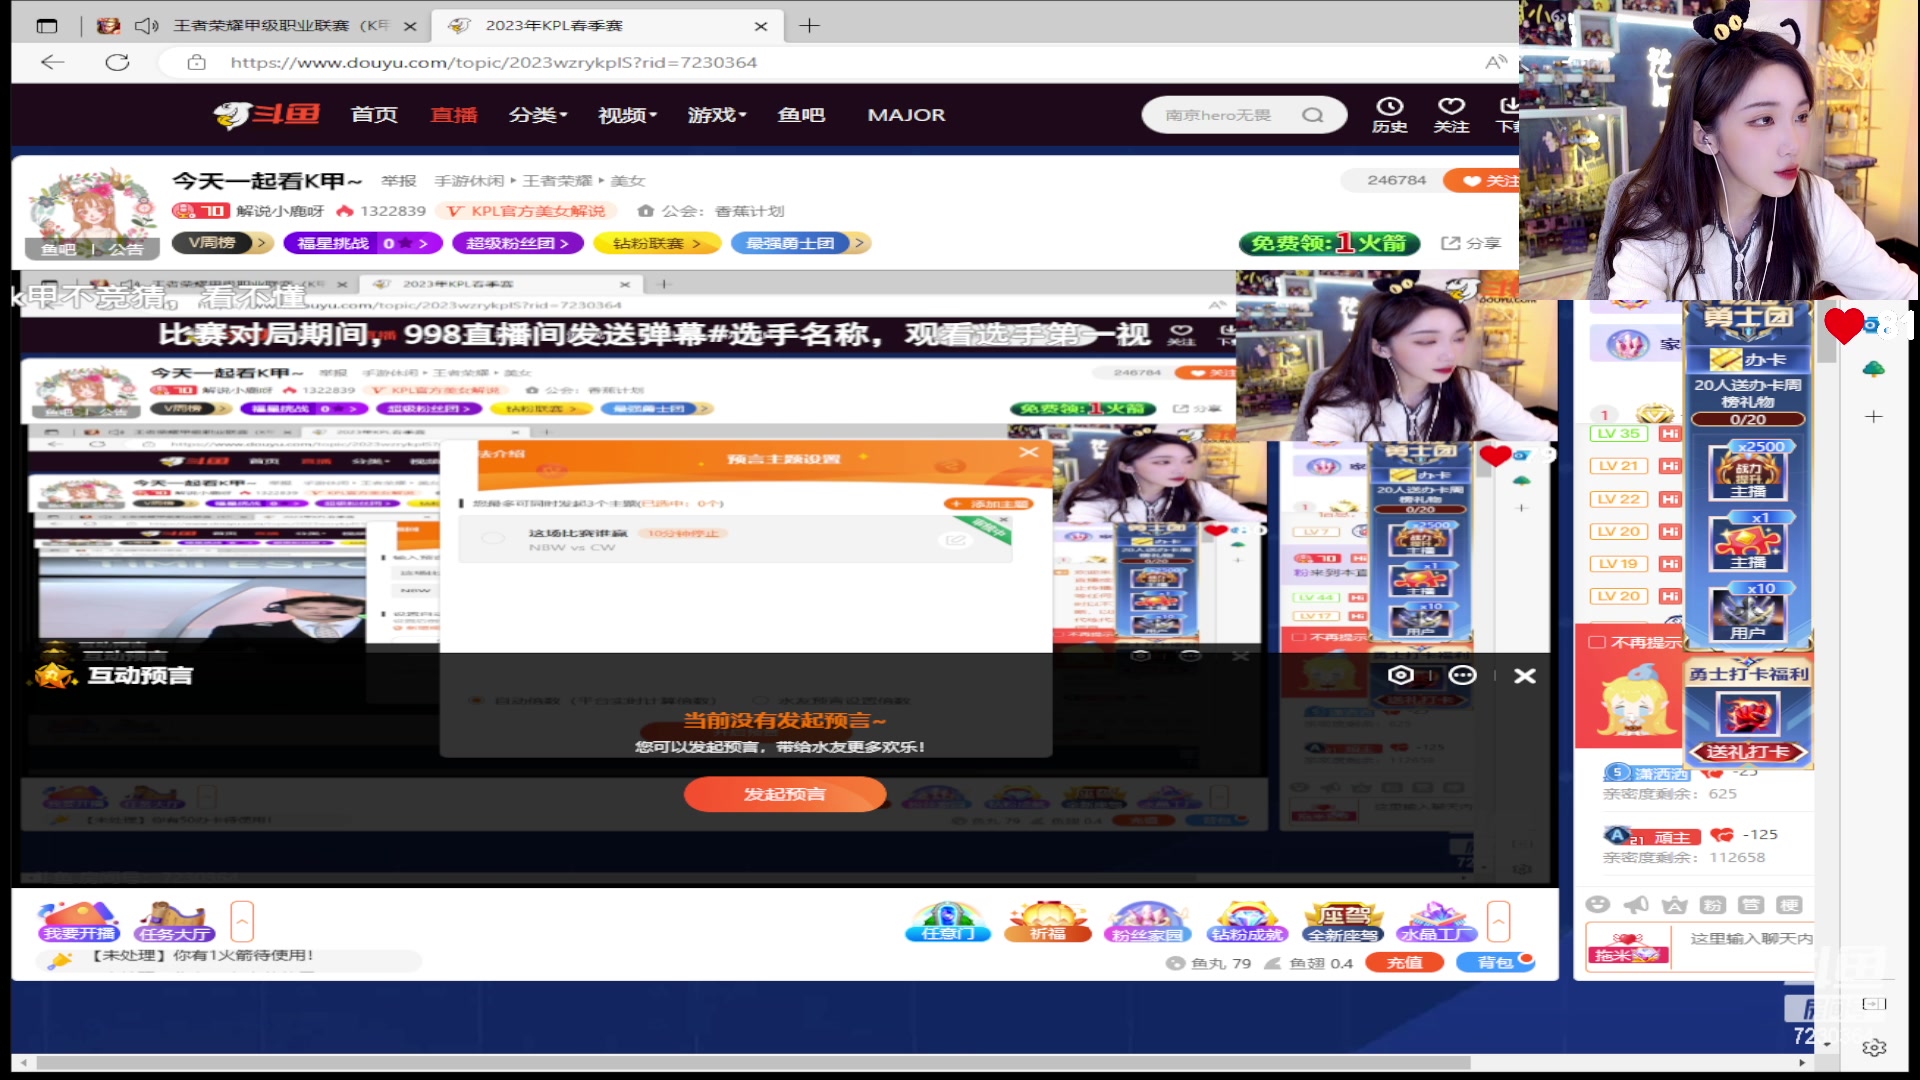Select 直播 in nav bar
The width and height of the screenshot is (1920, 1080).
click(454, 115)
